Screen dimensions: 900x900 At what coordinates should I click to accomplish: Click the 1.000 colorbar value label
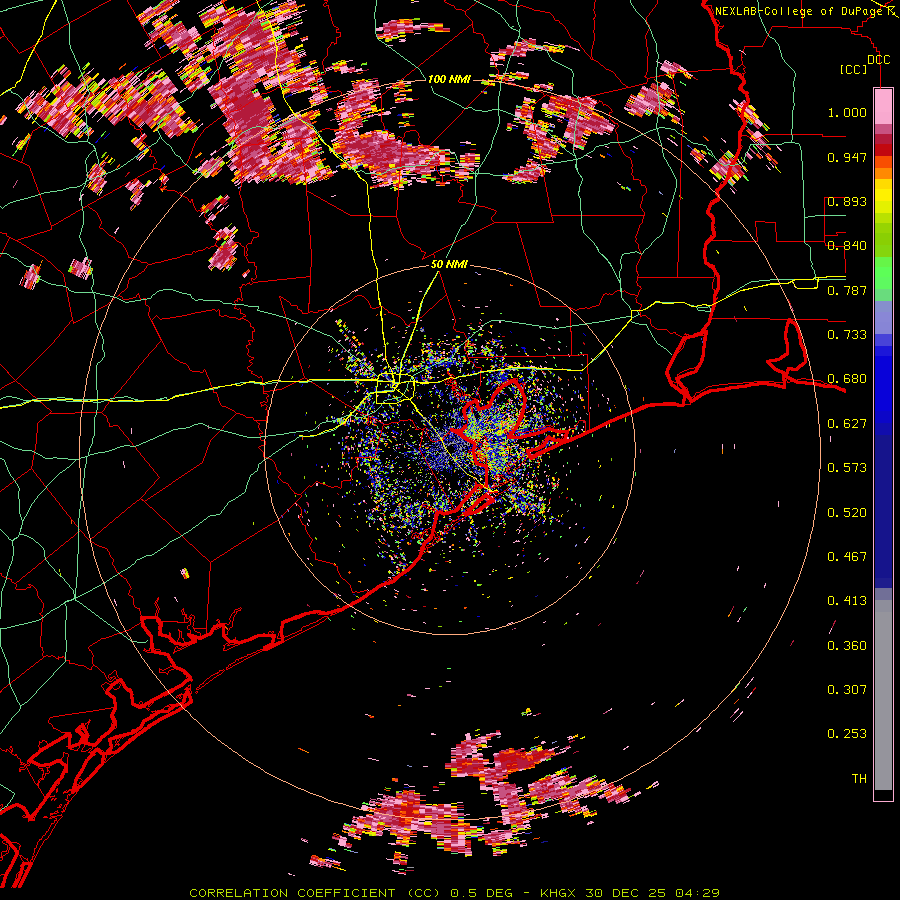[847, 112]
